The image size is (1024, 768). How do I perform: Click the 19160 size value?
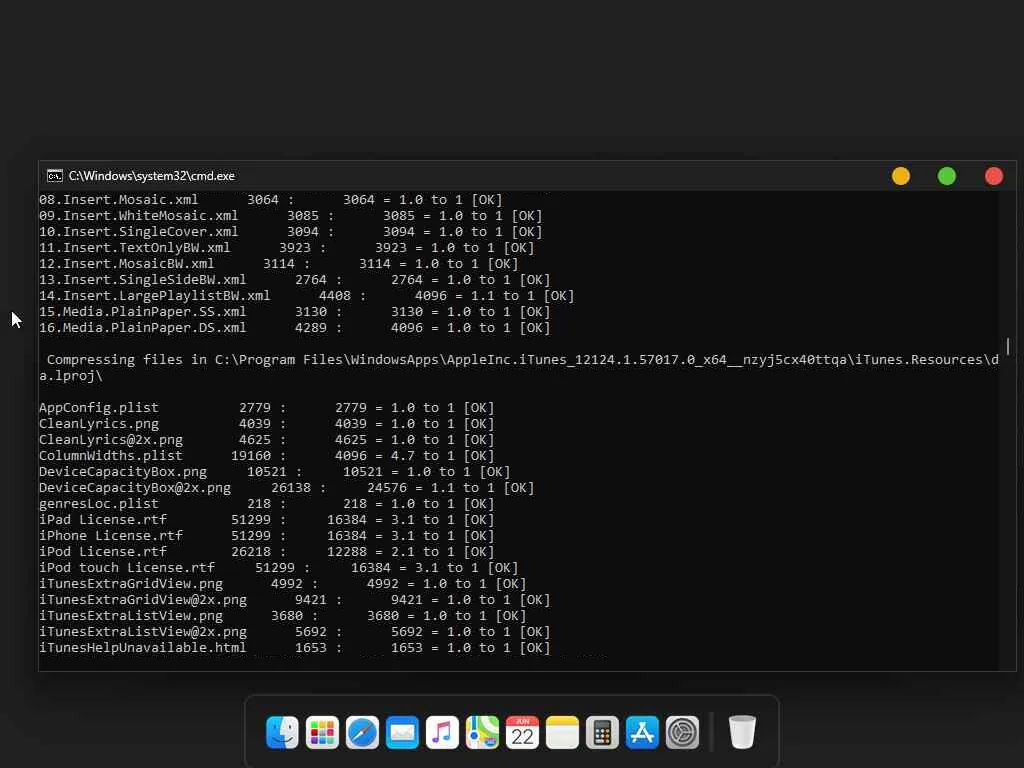coord(251,456)
